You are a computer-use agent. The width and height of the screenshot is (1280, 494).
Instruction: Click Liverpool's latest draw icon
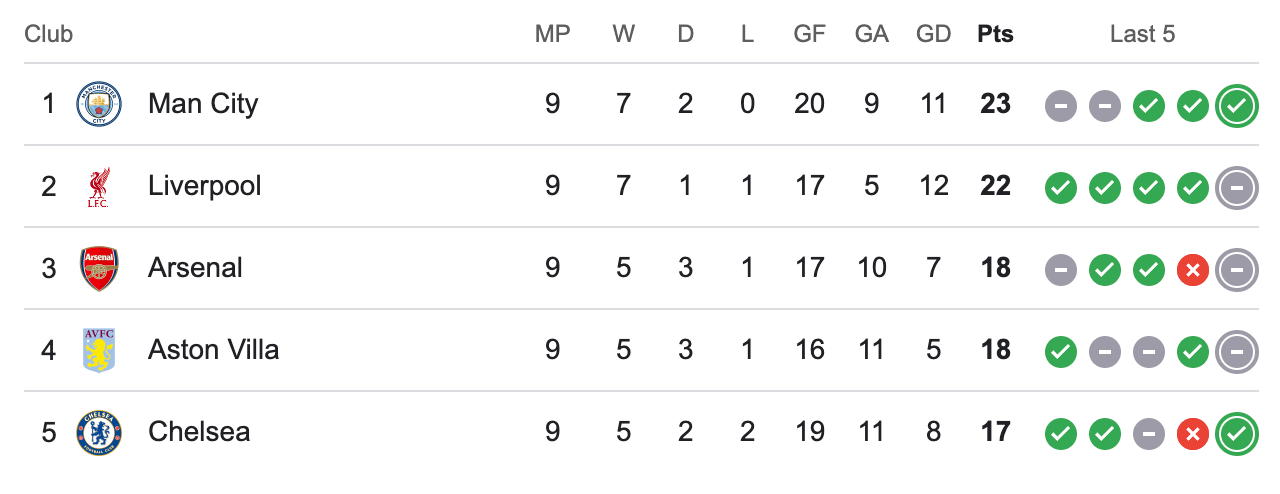(1237, 187)
